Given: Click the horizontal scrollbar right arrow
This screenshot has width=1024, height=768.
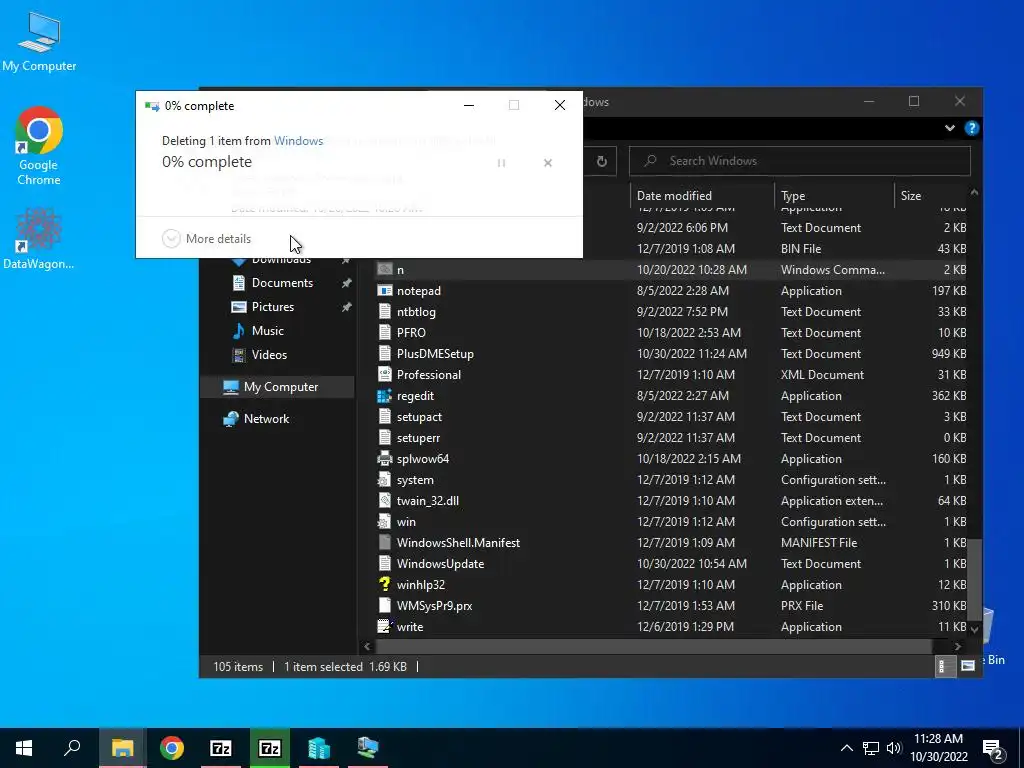Looking at the screenshot, I should (958, 647).
